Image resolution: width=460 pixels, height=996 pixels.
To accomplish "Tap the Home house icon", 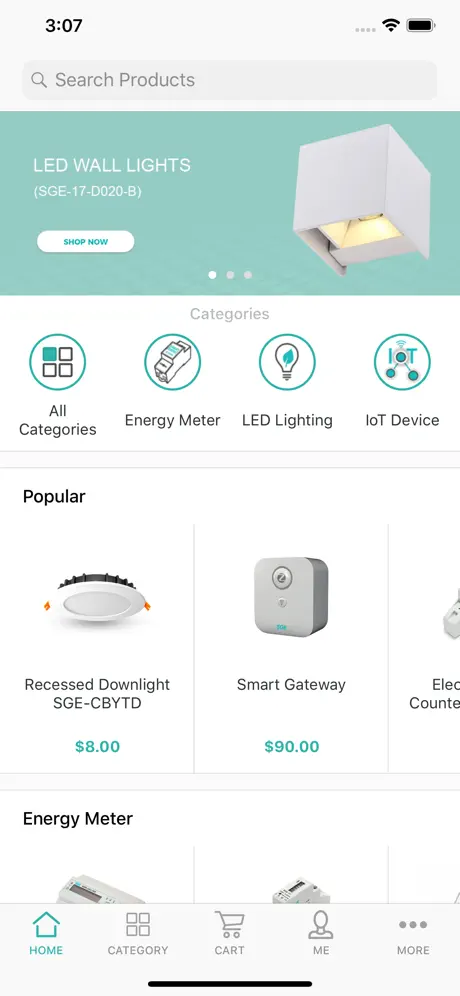I will (46, 925).
